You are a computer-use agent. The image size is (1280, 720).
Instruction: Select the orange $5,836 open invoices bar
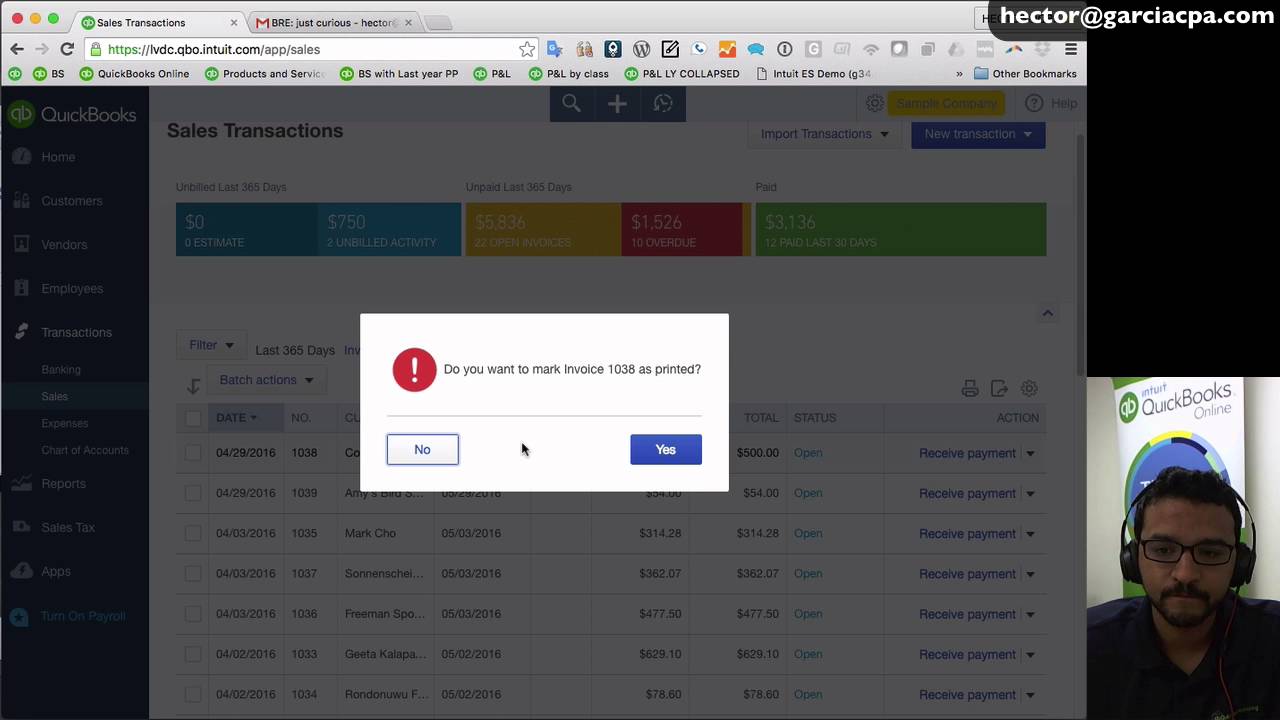[x=543, y=229]
